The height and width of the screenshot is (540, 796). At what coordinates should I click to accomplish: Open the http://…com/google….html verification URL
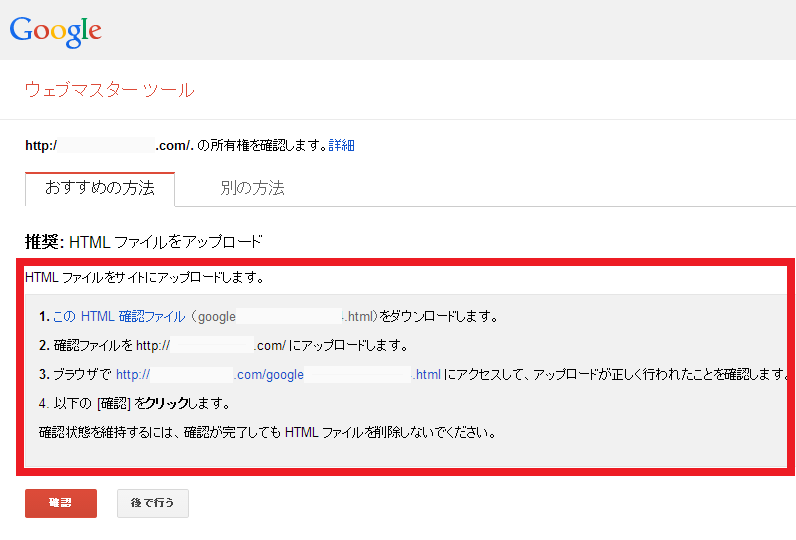(x=278, y=375)
